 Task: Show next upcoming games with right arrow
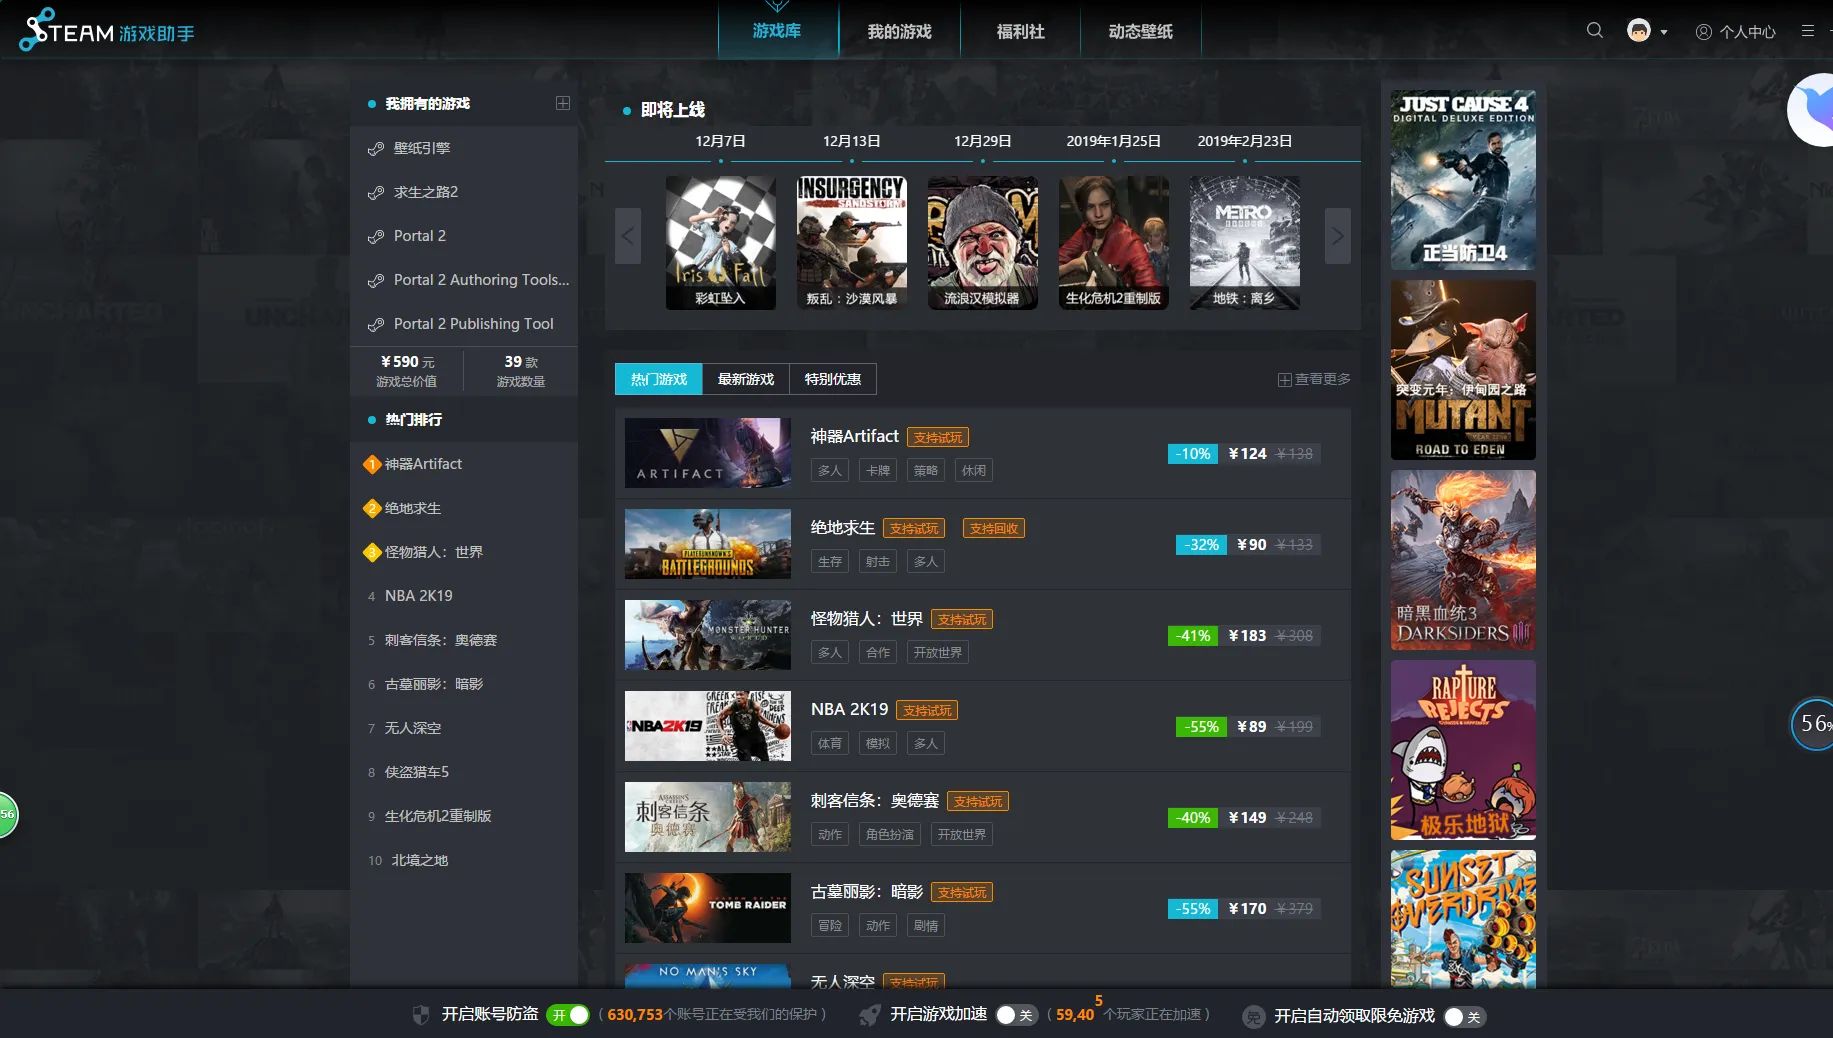[x=1337, y=236]
